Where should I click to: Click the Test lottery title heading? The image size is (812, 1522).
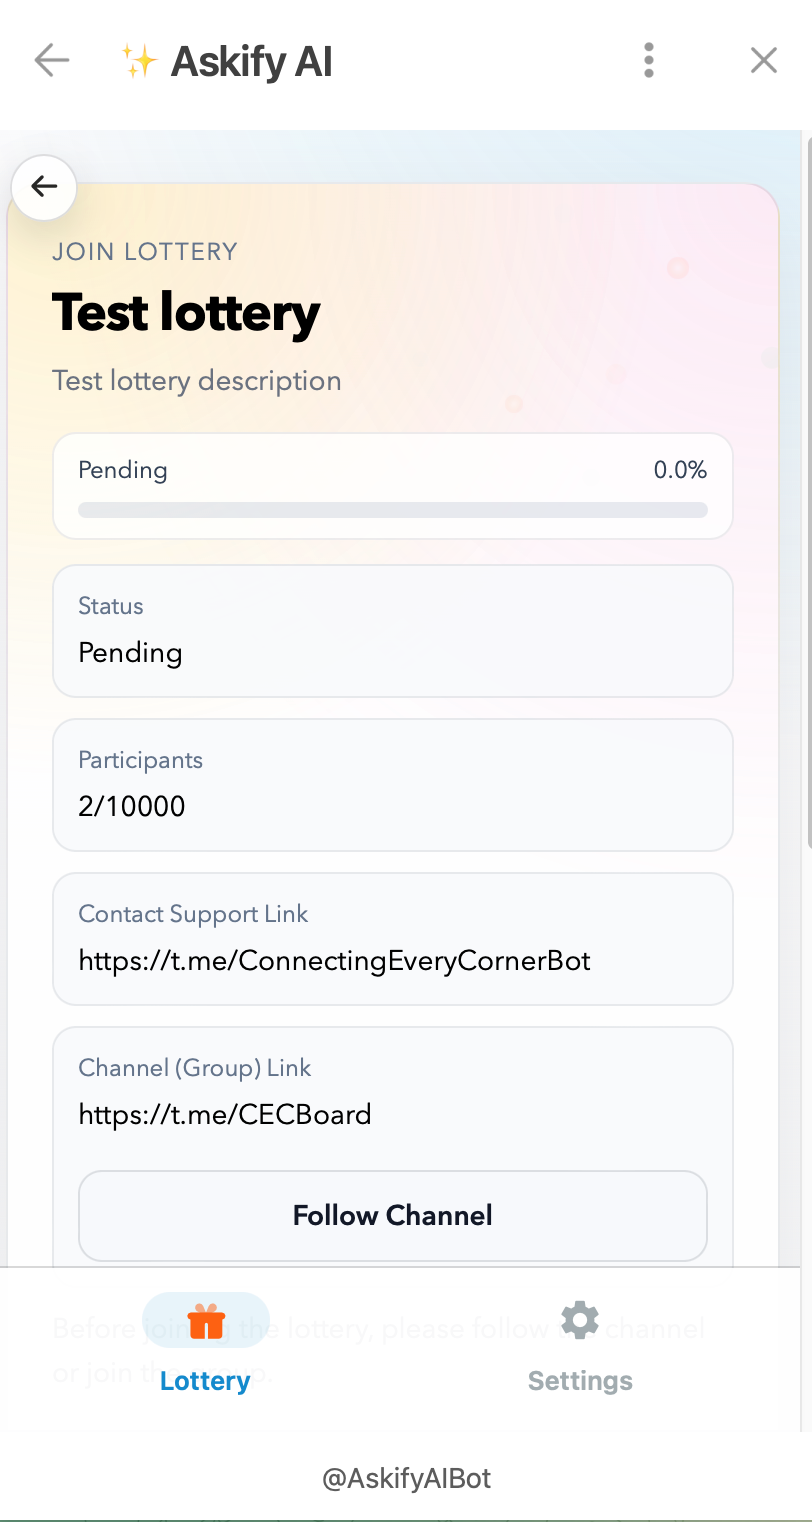[x=186, y=312]
